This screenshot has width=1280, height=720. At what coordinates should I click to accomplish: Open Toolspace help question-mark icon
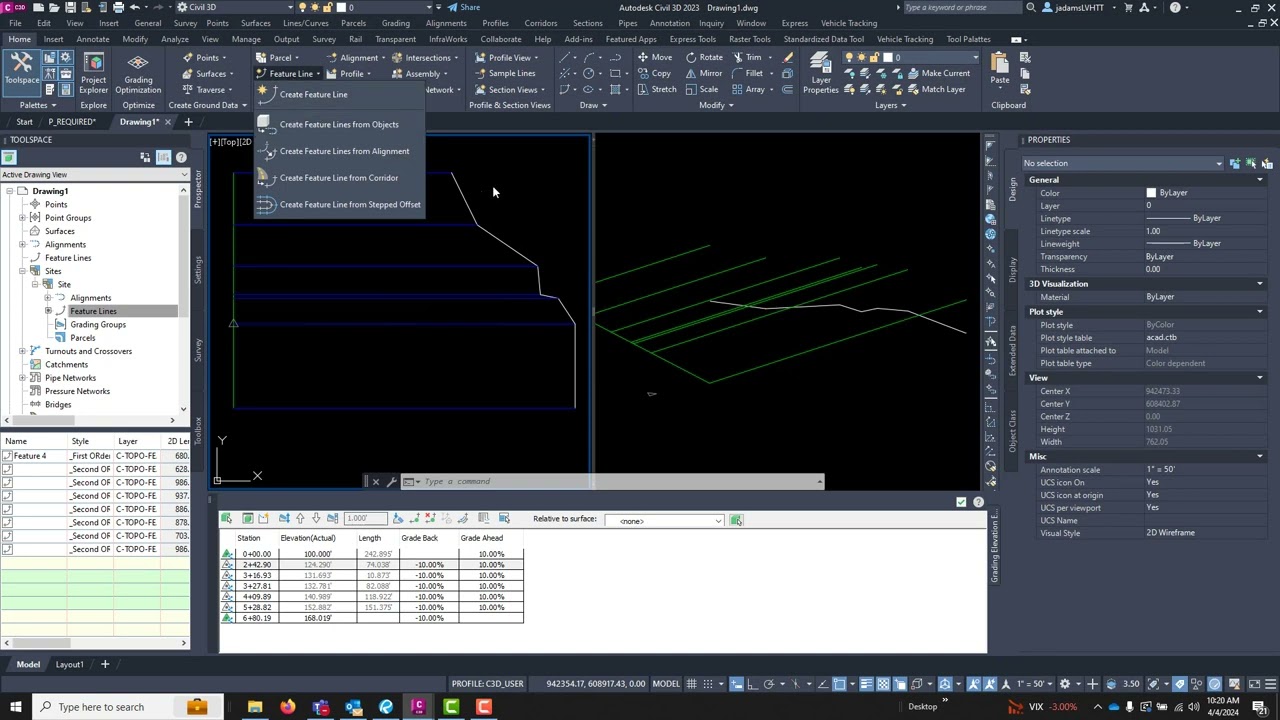click(181, 157)
